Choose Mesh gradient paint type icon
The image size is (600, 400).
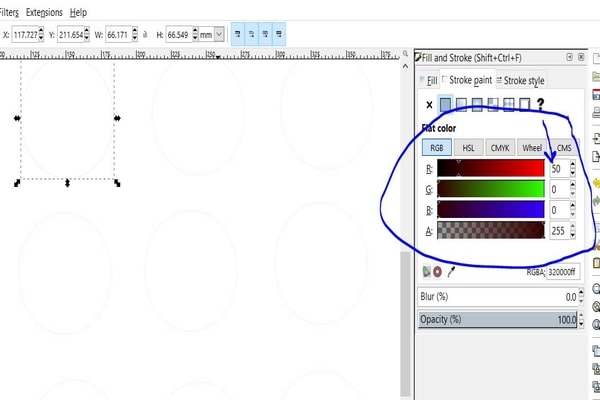point(493,104)
